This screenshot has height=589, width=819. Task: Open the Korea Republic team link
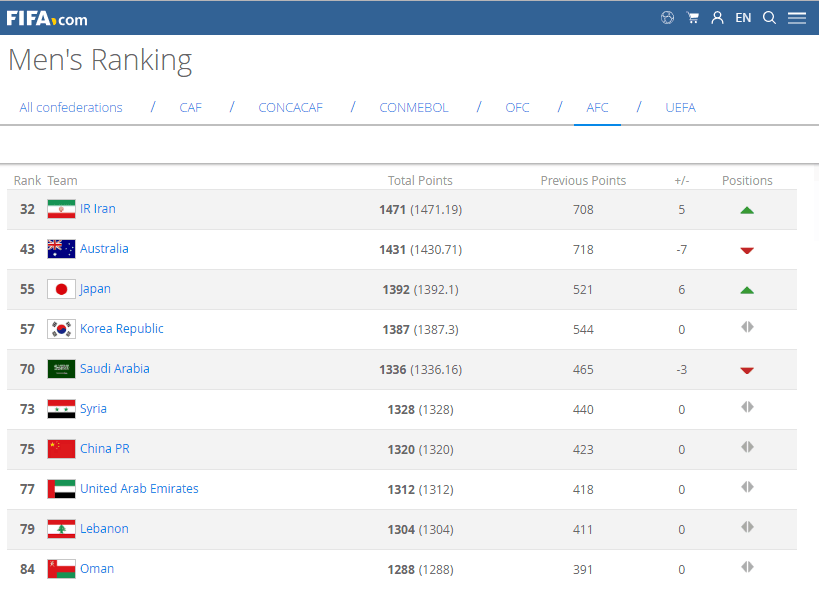pyautogui.click(x=122, y=329)
